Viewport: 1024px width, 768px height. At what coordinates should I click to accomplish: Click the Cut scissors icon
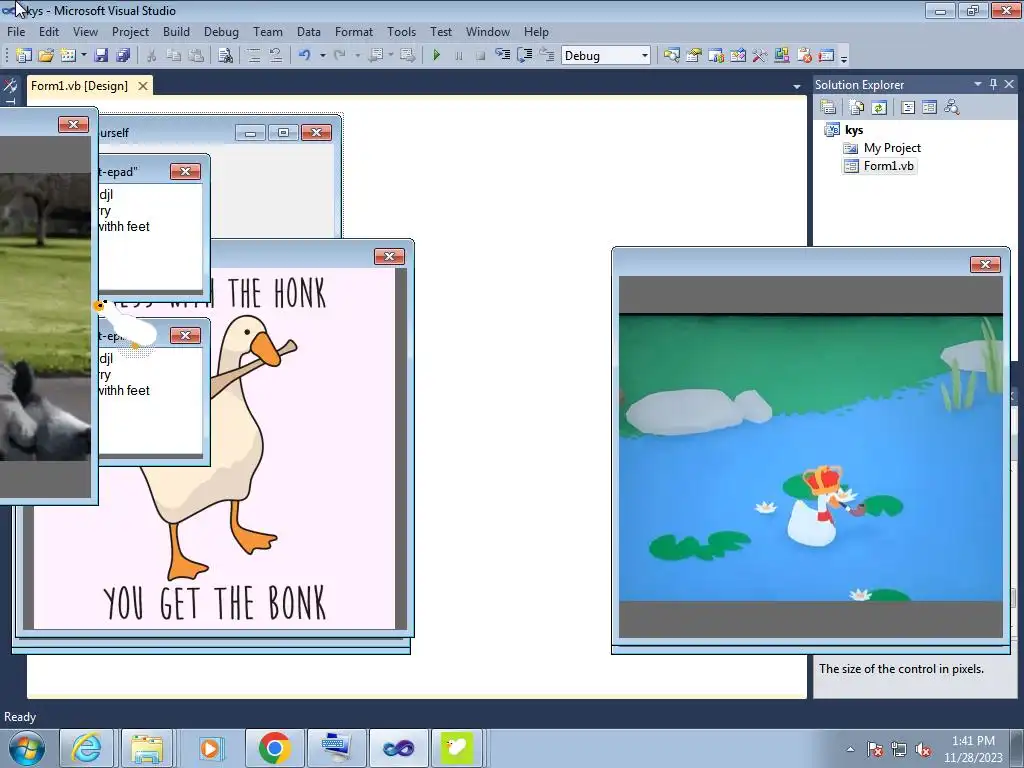point(152,56)
